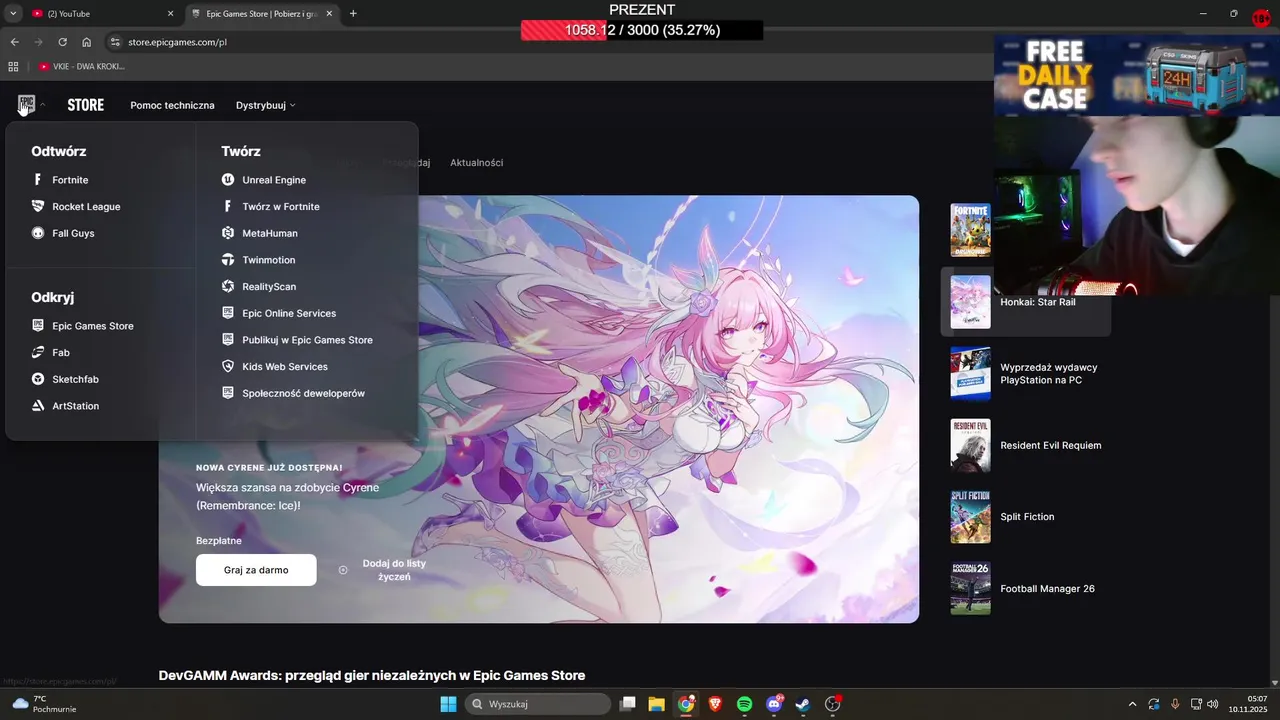Open the VKIE - DWA KROKI bookmark
This screenshot has height=720, width=1280.
[82, 66]
